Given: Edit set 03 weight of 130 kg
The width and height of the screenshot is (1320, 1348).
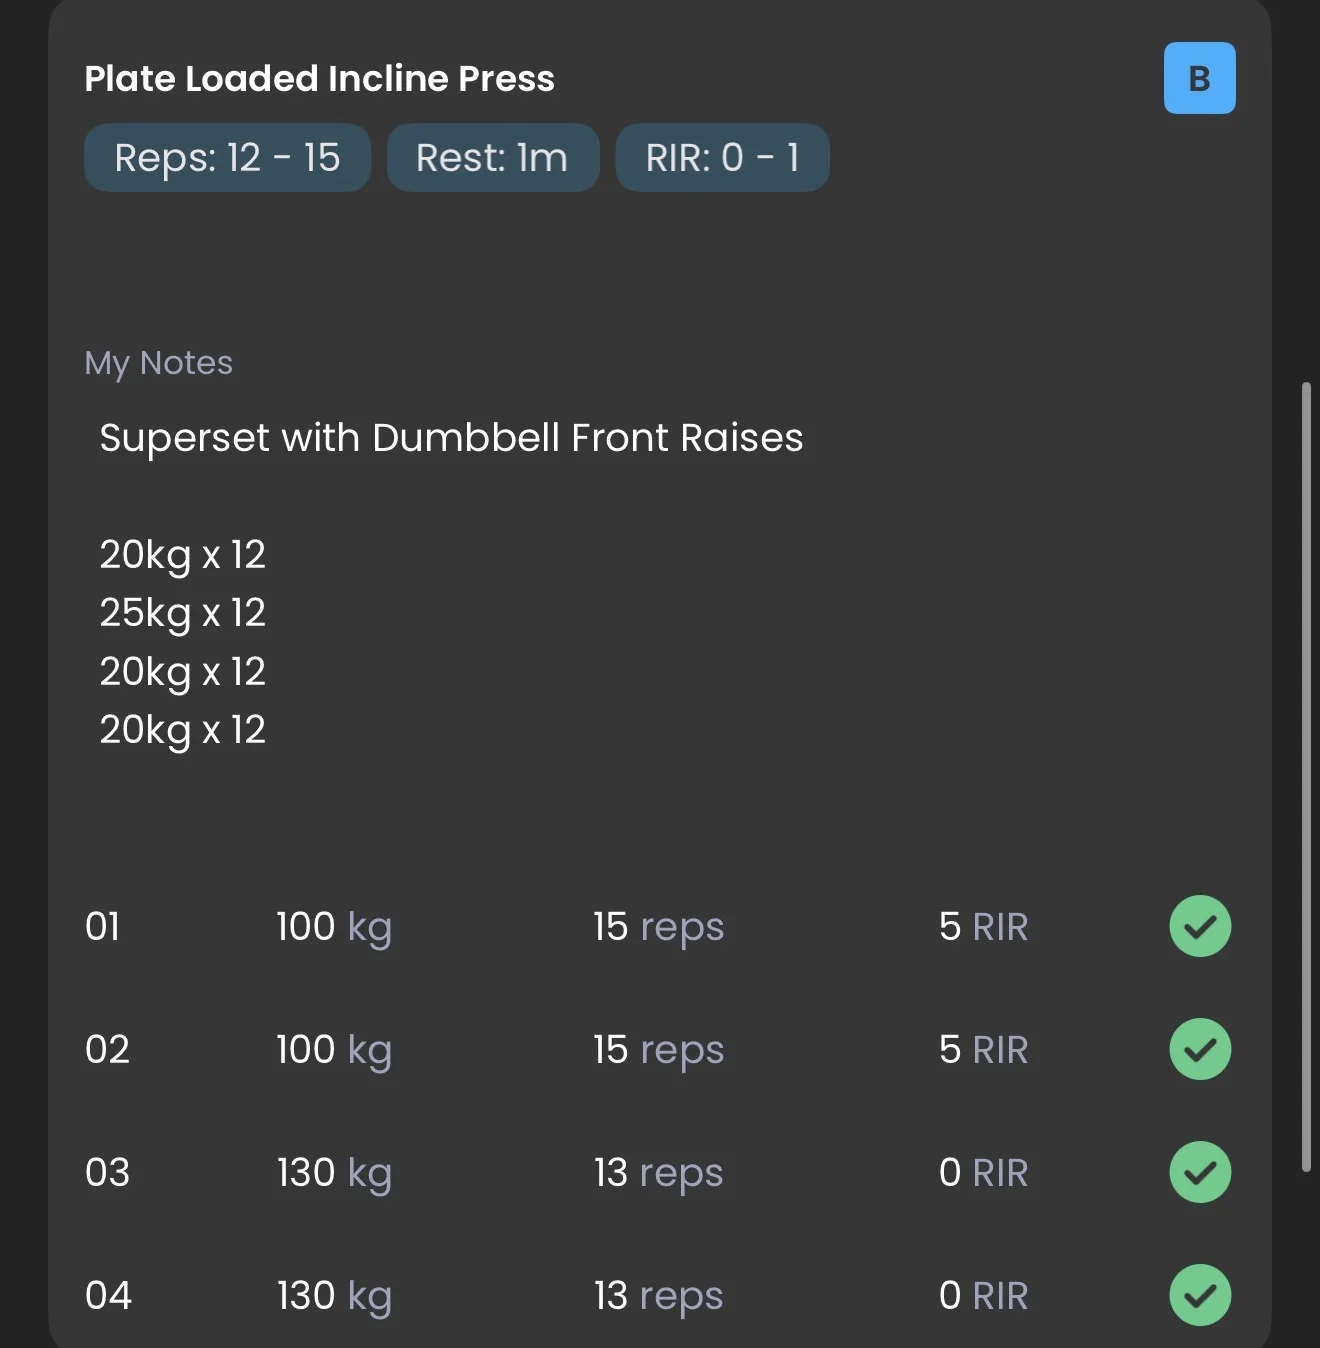Looking at the screenshot, I should click(334, 1173).
